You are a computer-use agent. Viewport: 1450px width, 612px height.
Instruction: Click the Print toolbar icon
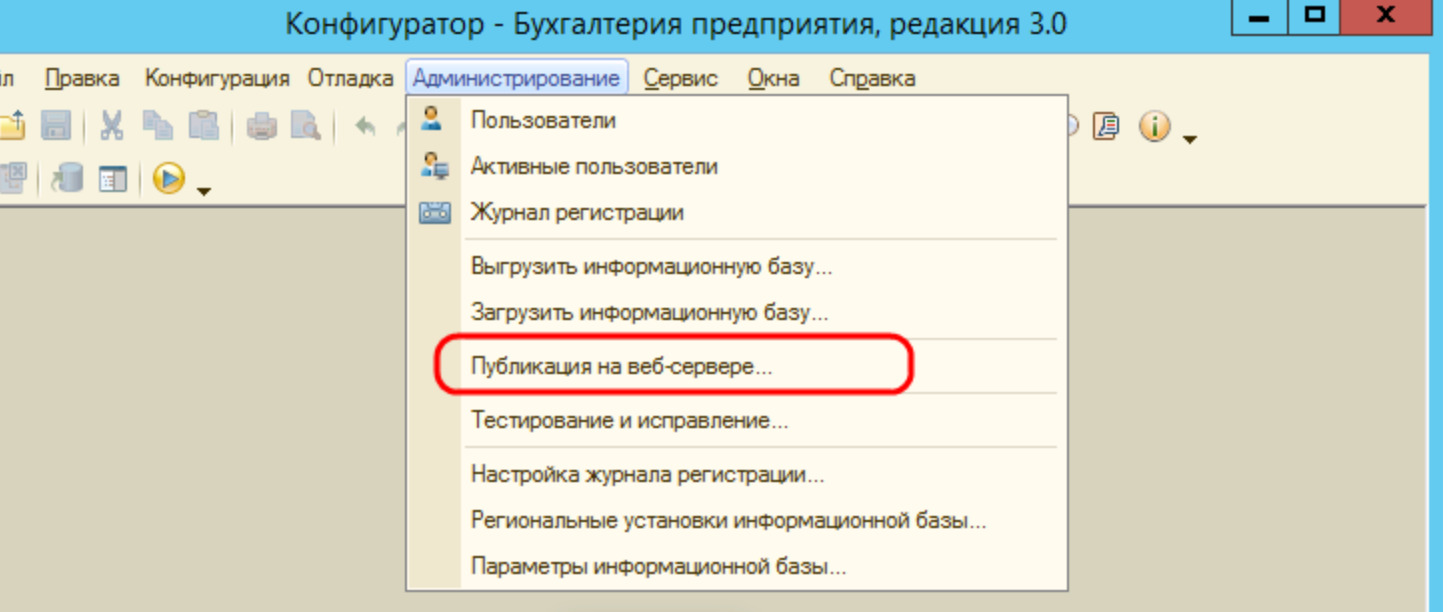pyautogui.click(x=261, y=127)
